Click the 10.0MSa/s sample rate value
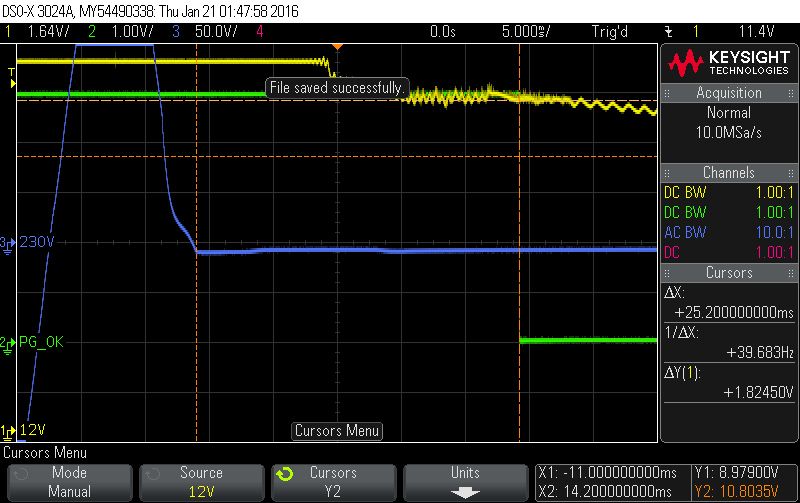 (x=729, y=133)
